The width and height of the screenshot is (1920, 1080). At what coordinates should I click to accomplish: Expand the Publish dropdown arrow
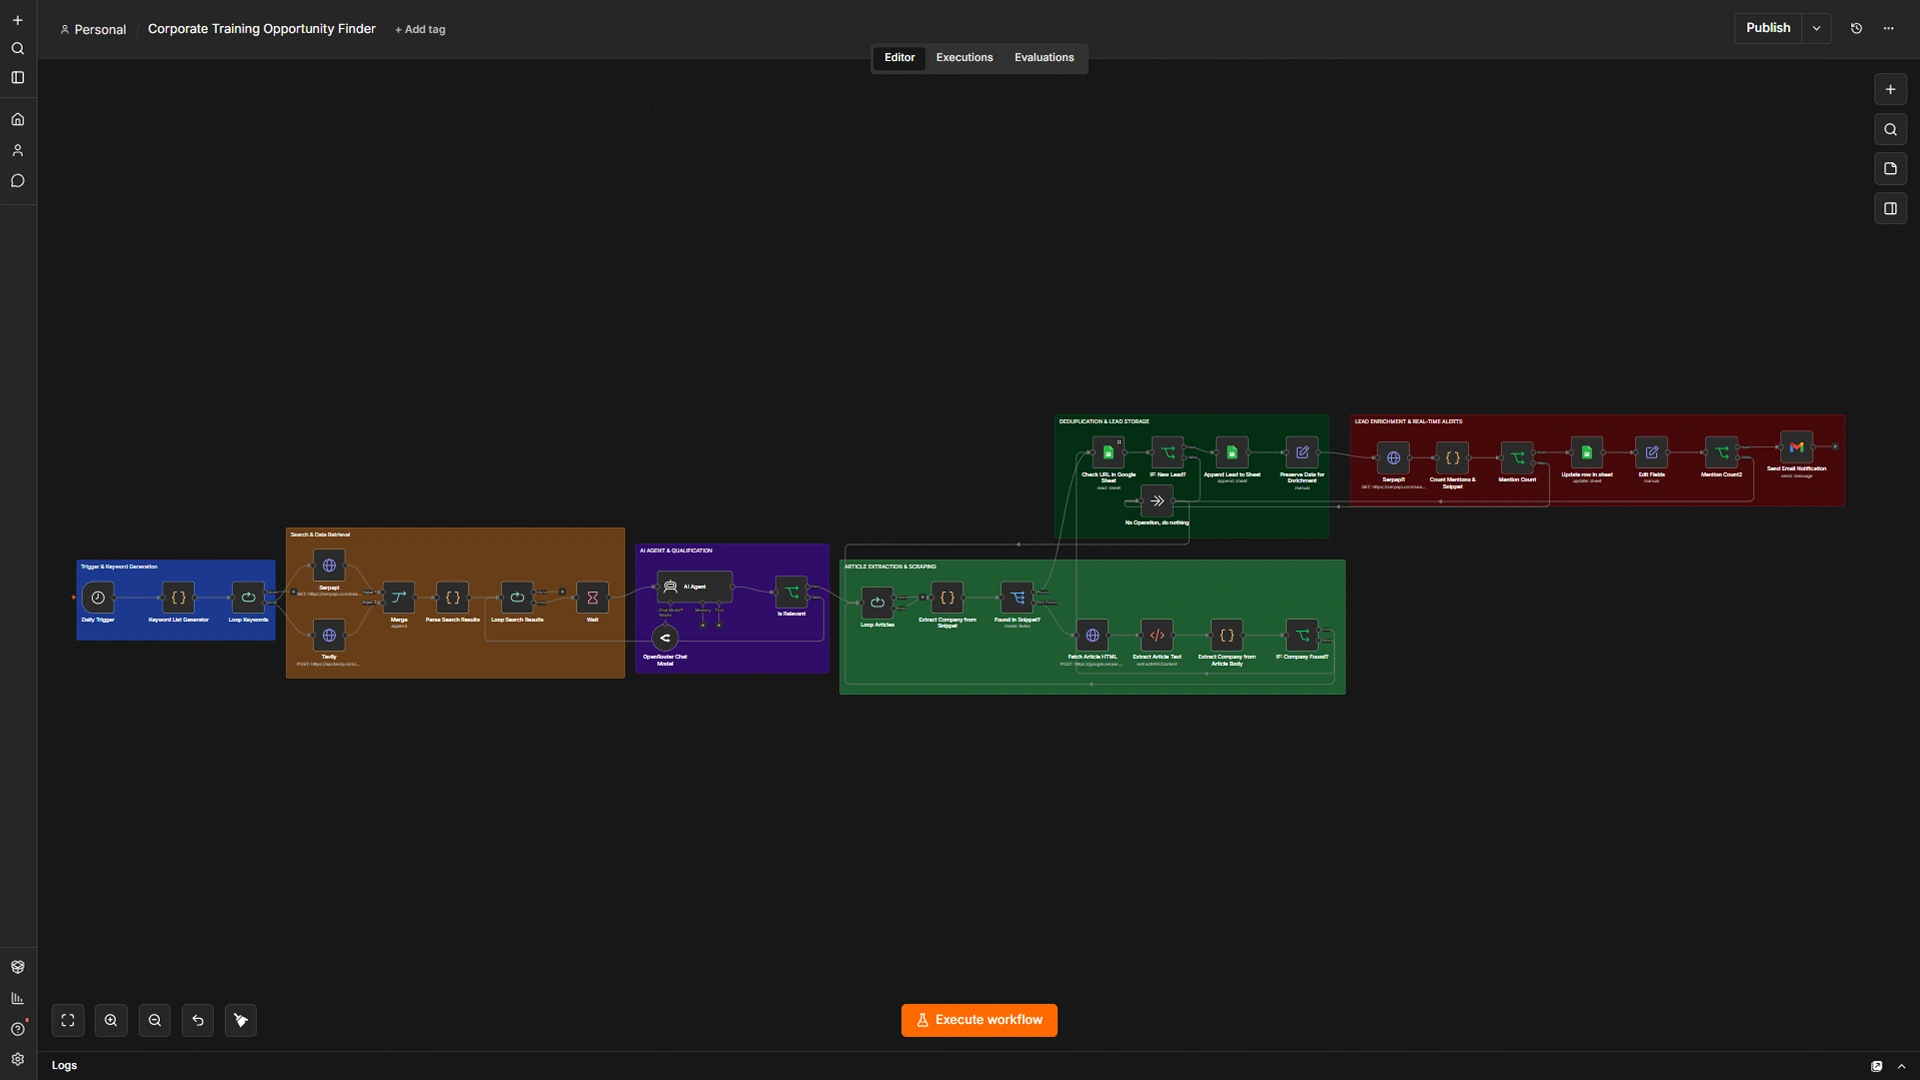[1817, 28]
